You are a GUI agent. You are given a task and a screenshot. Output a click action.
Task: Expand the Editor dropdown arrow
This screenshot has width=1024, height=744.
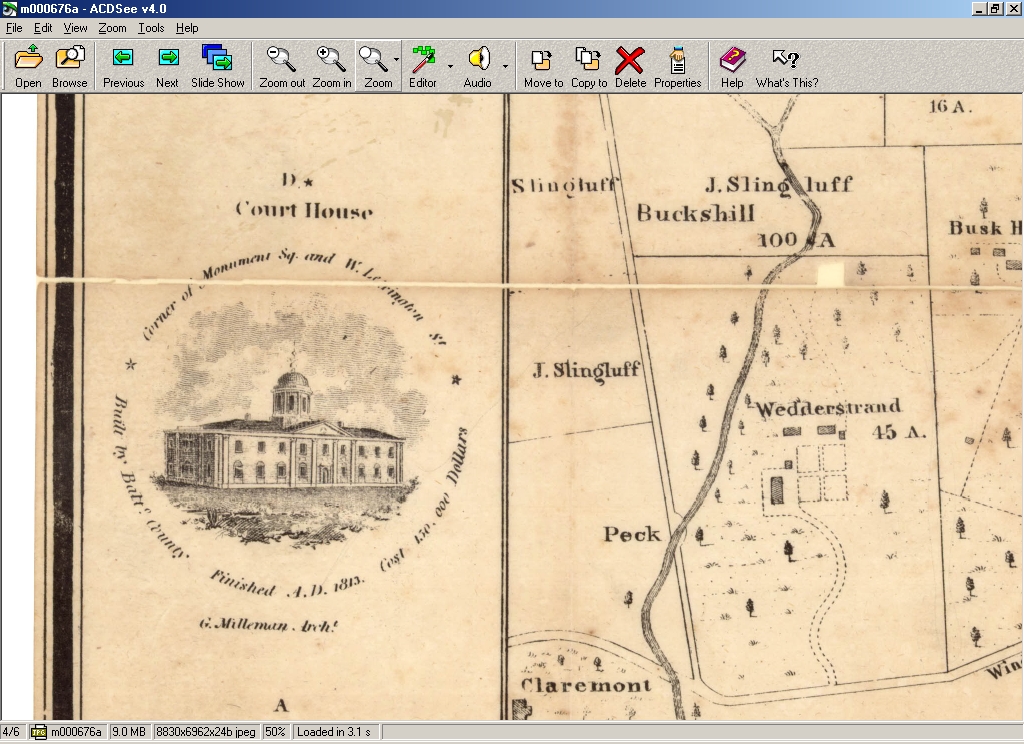(x=450, y=66)
